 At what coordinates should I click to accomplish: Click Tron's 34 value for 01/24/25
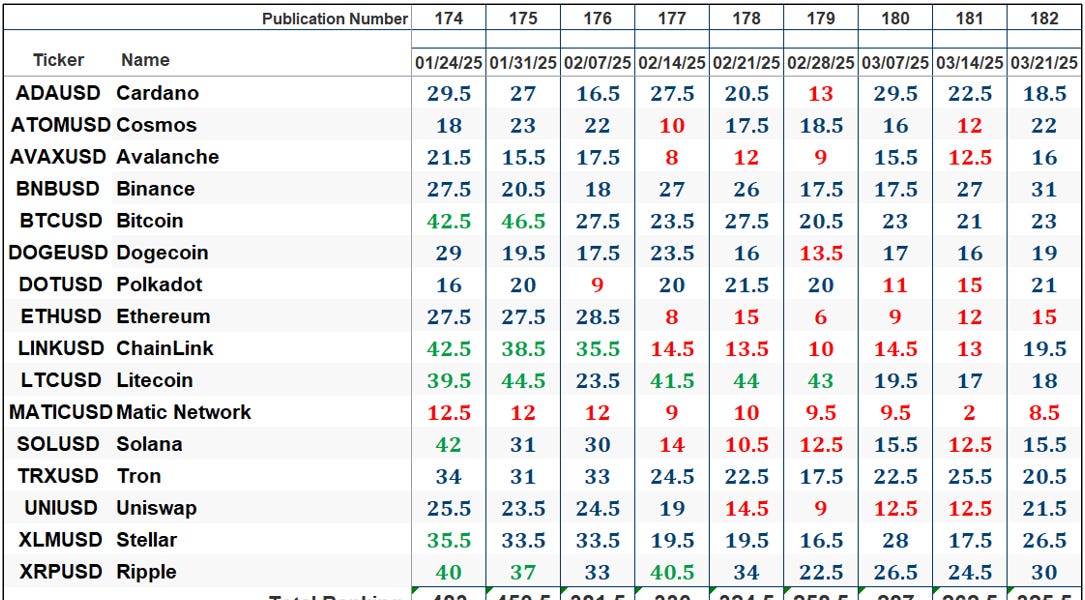[448, 476]
